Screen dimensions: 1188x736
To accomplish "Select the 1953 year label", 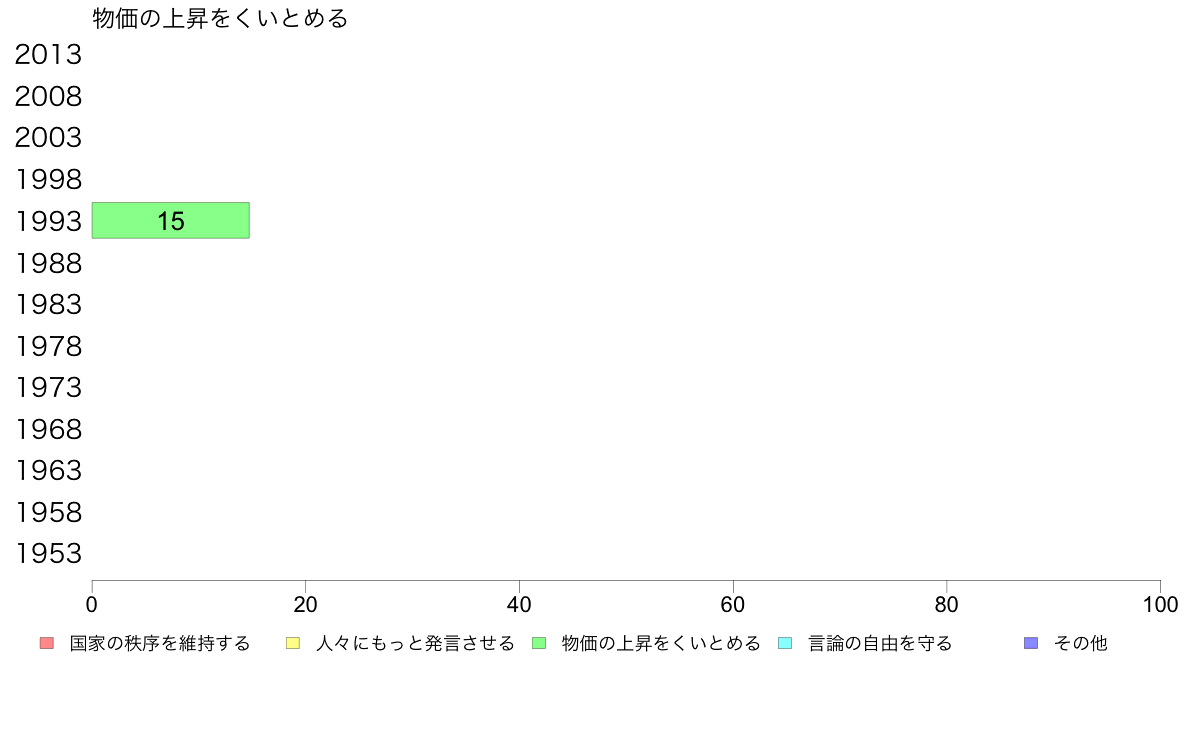I will (x=48, y=553).
